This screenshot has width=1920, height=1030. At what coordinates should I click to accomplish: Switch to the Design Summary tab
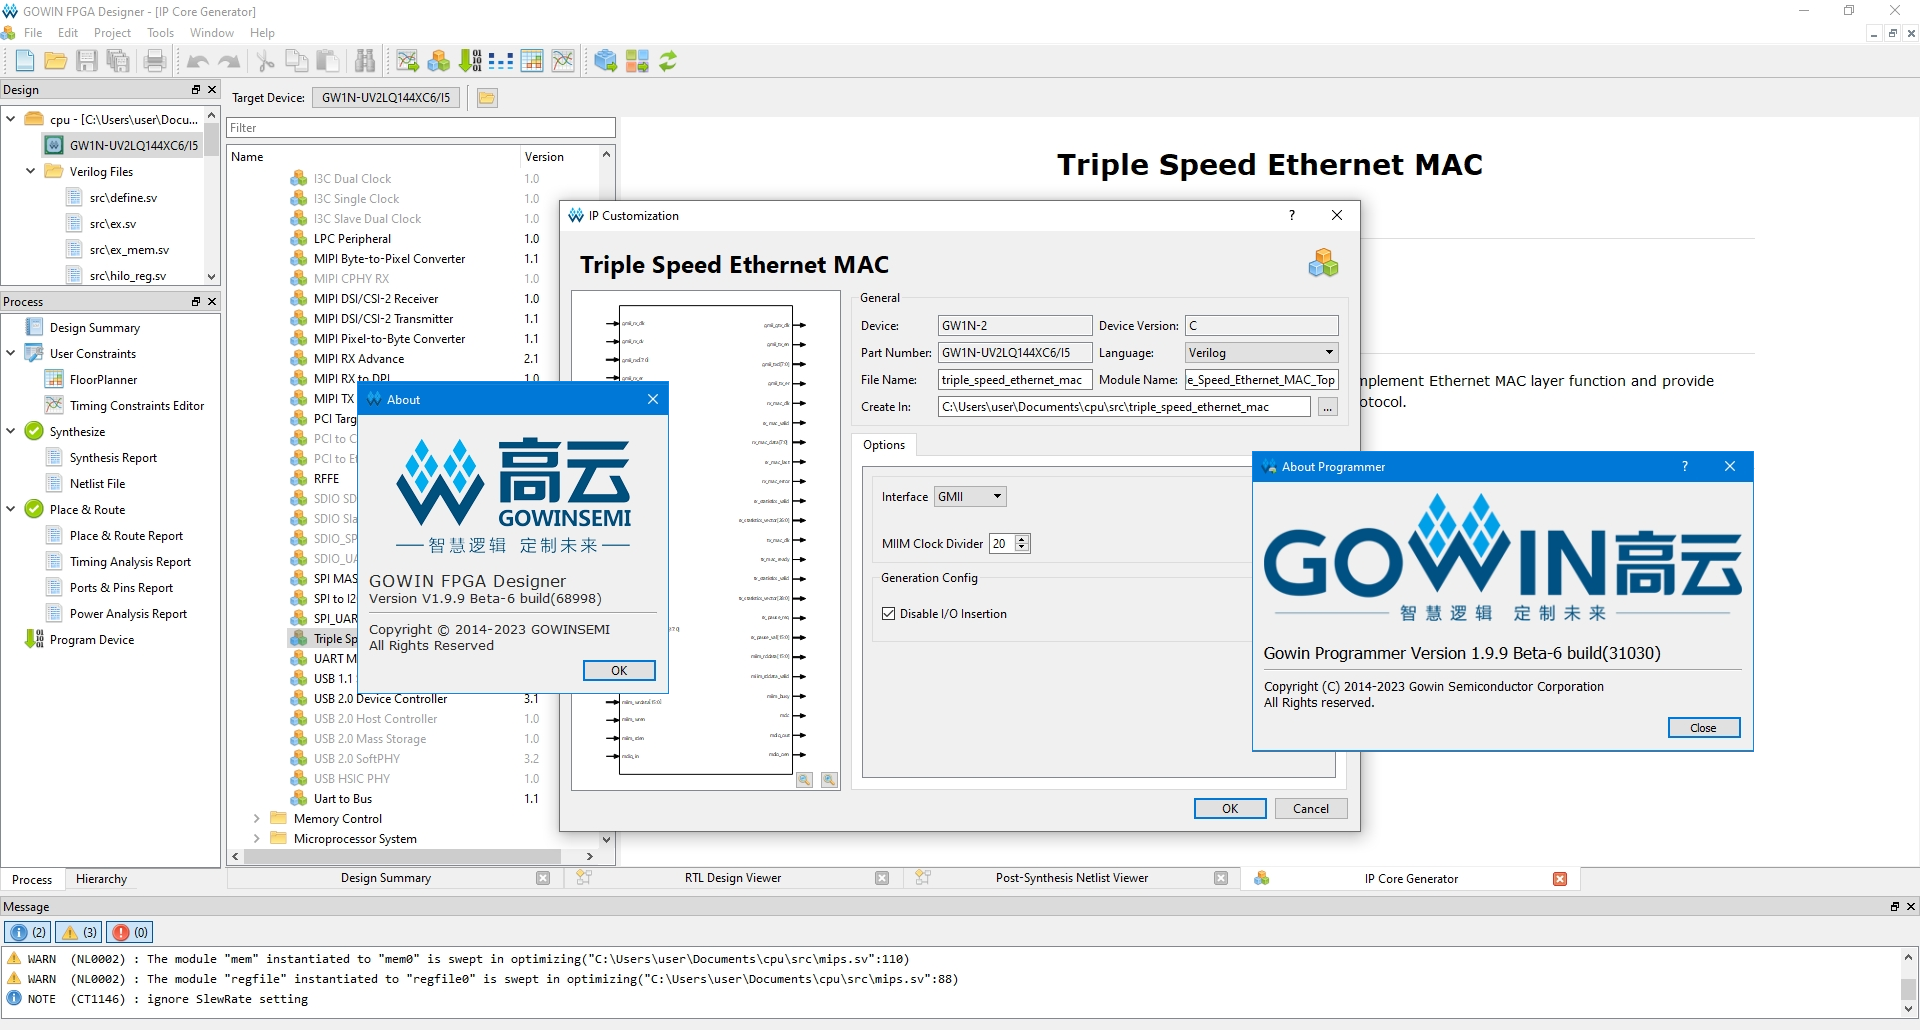tap(386, 878)
